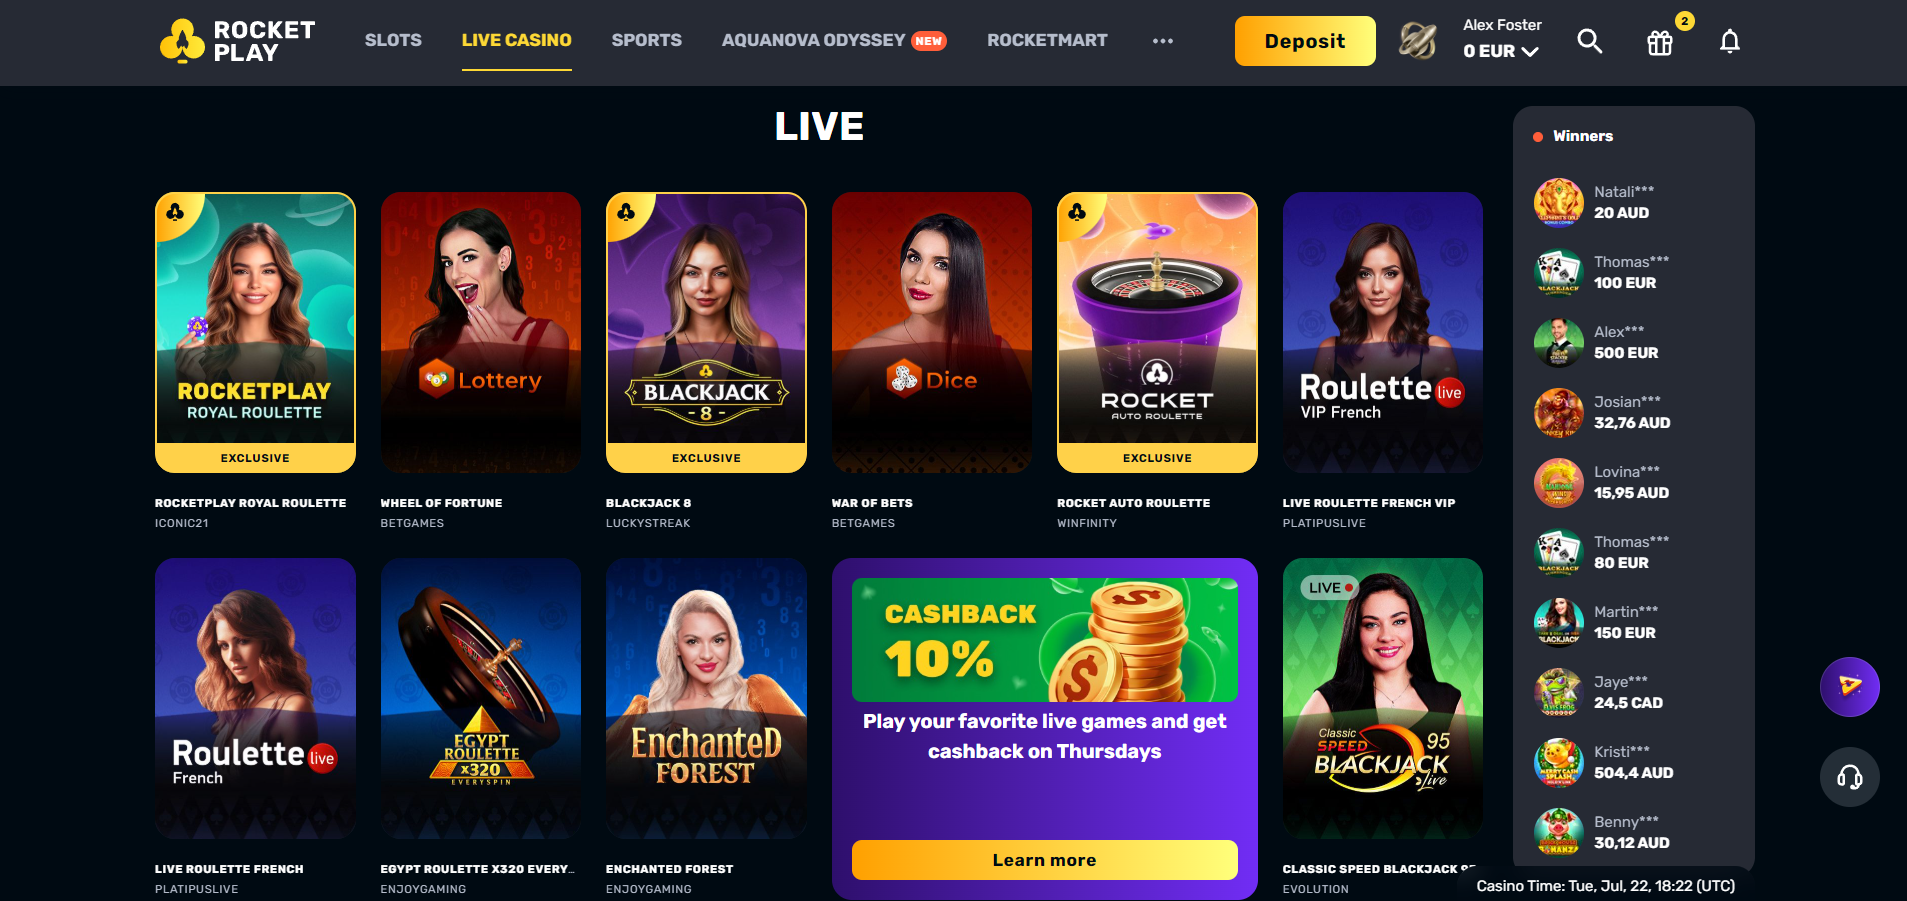Viewport: 1907px width, 901px height.
Task: Click the RocketPlay logo
Action: click(x=238, y=41)
